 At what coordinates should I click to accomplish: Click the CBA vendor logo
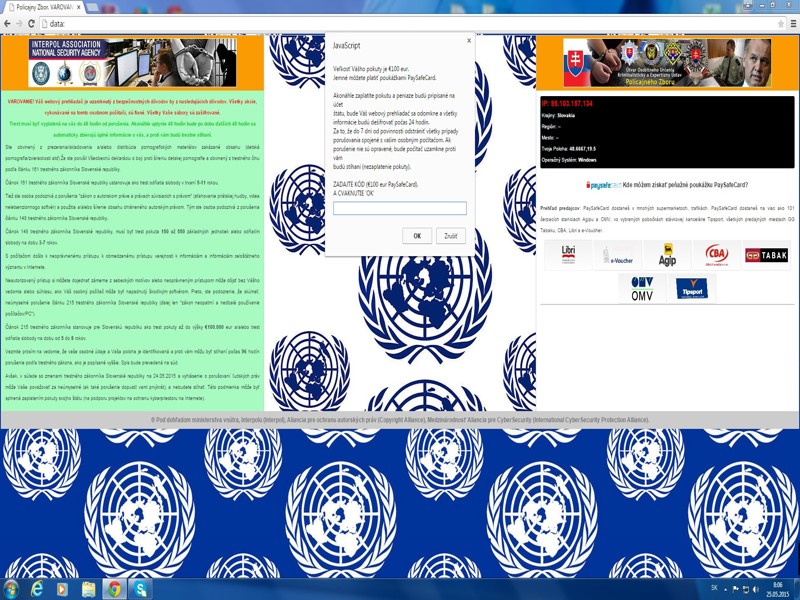[716, 254]
